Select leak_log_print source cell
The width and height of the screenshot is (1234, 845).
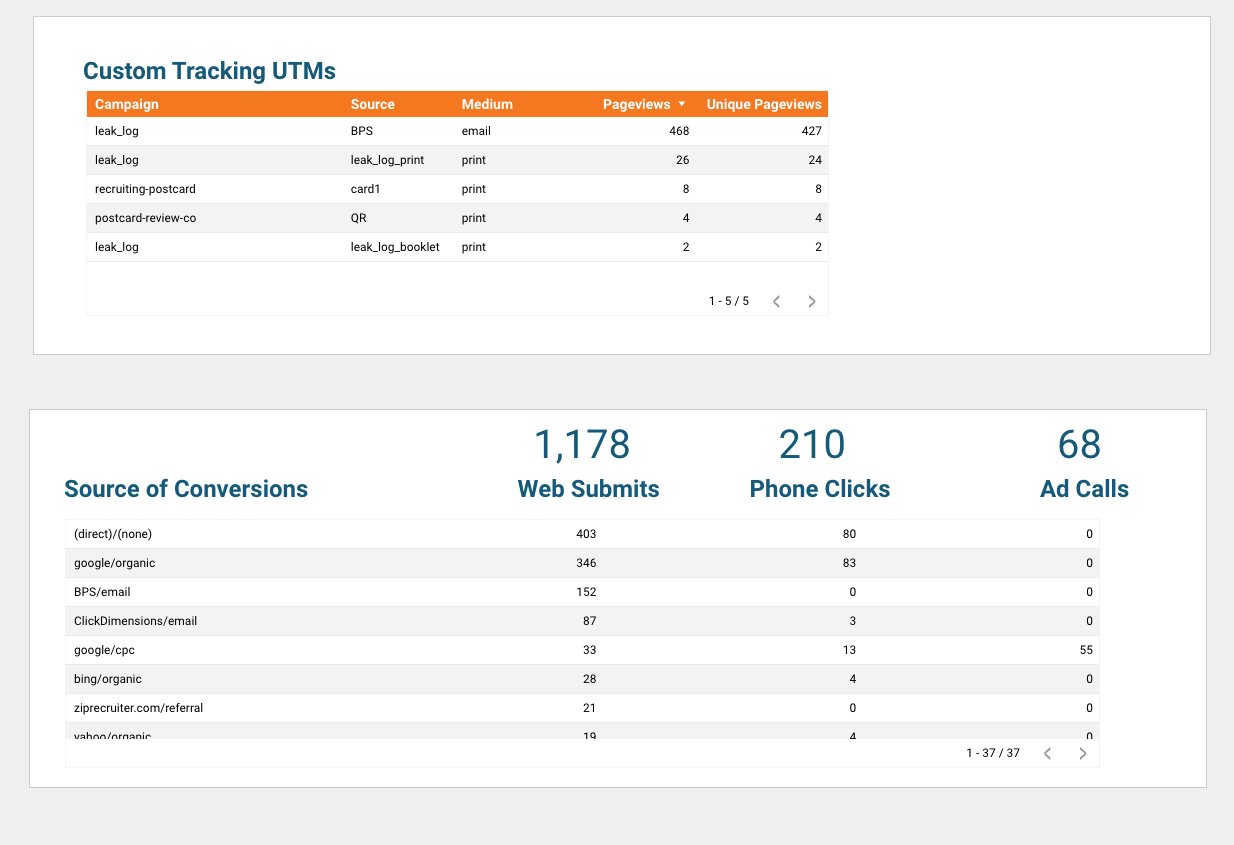388,160
